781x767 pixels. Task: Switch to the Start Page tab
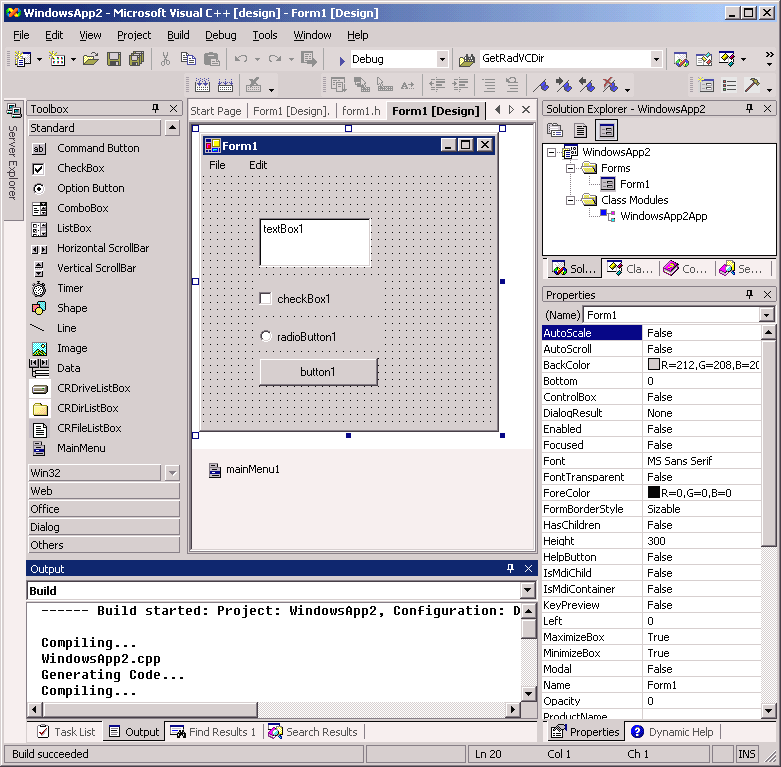pyautogui.click(x=216, y=111)
